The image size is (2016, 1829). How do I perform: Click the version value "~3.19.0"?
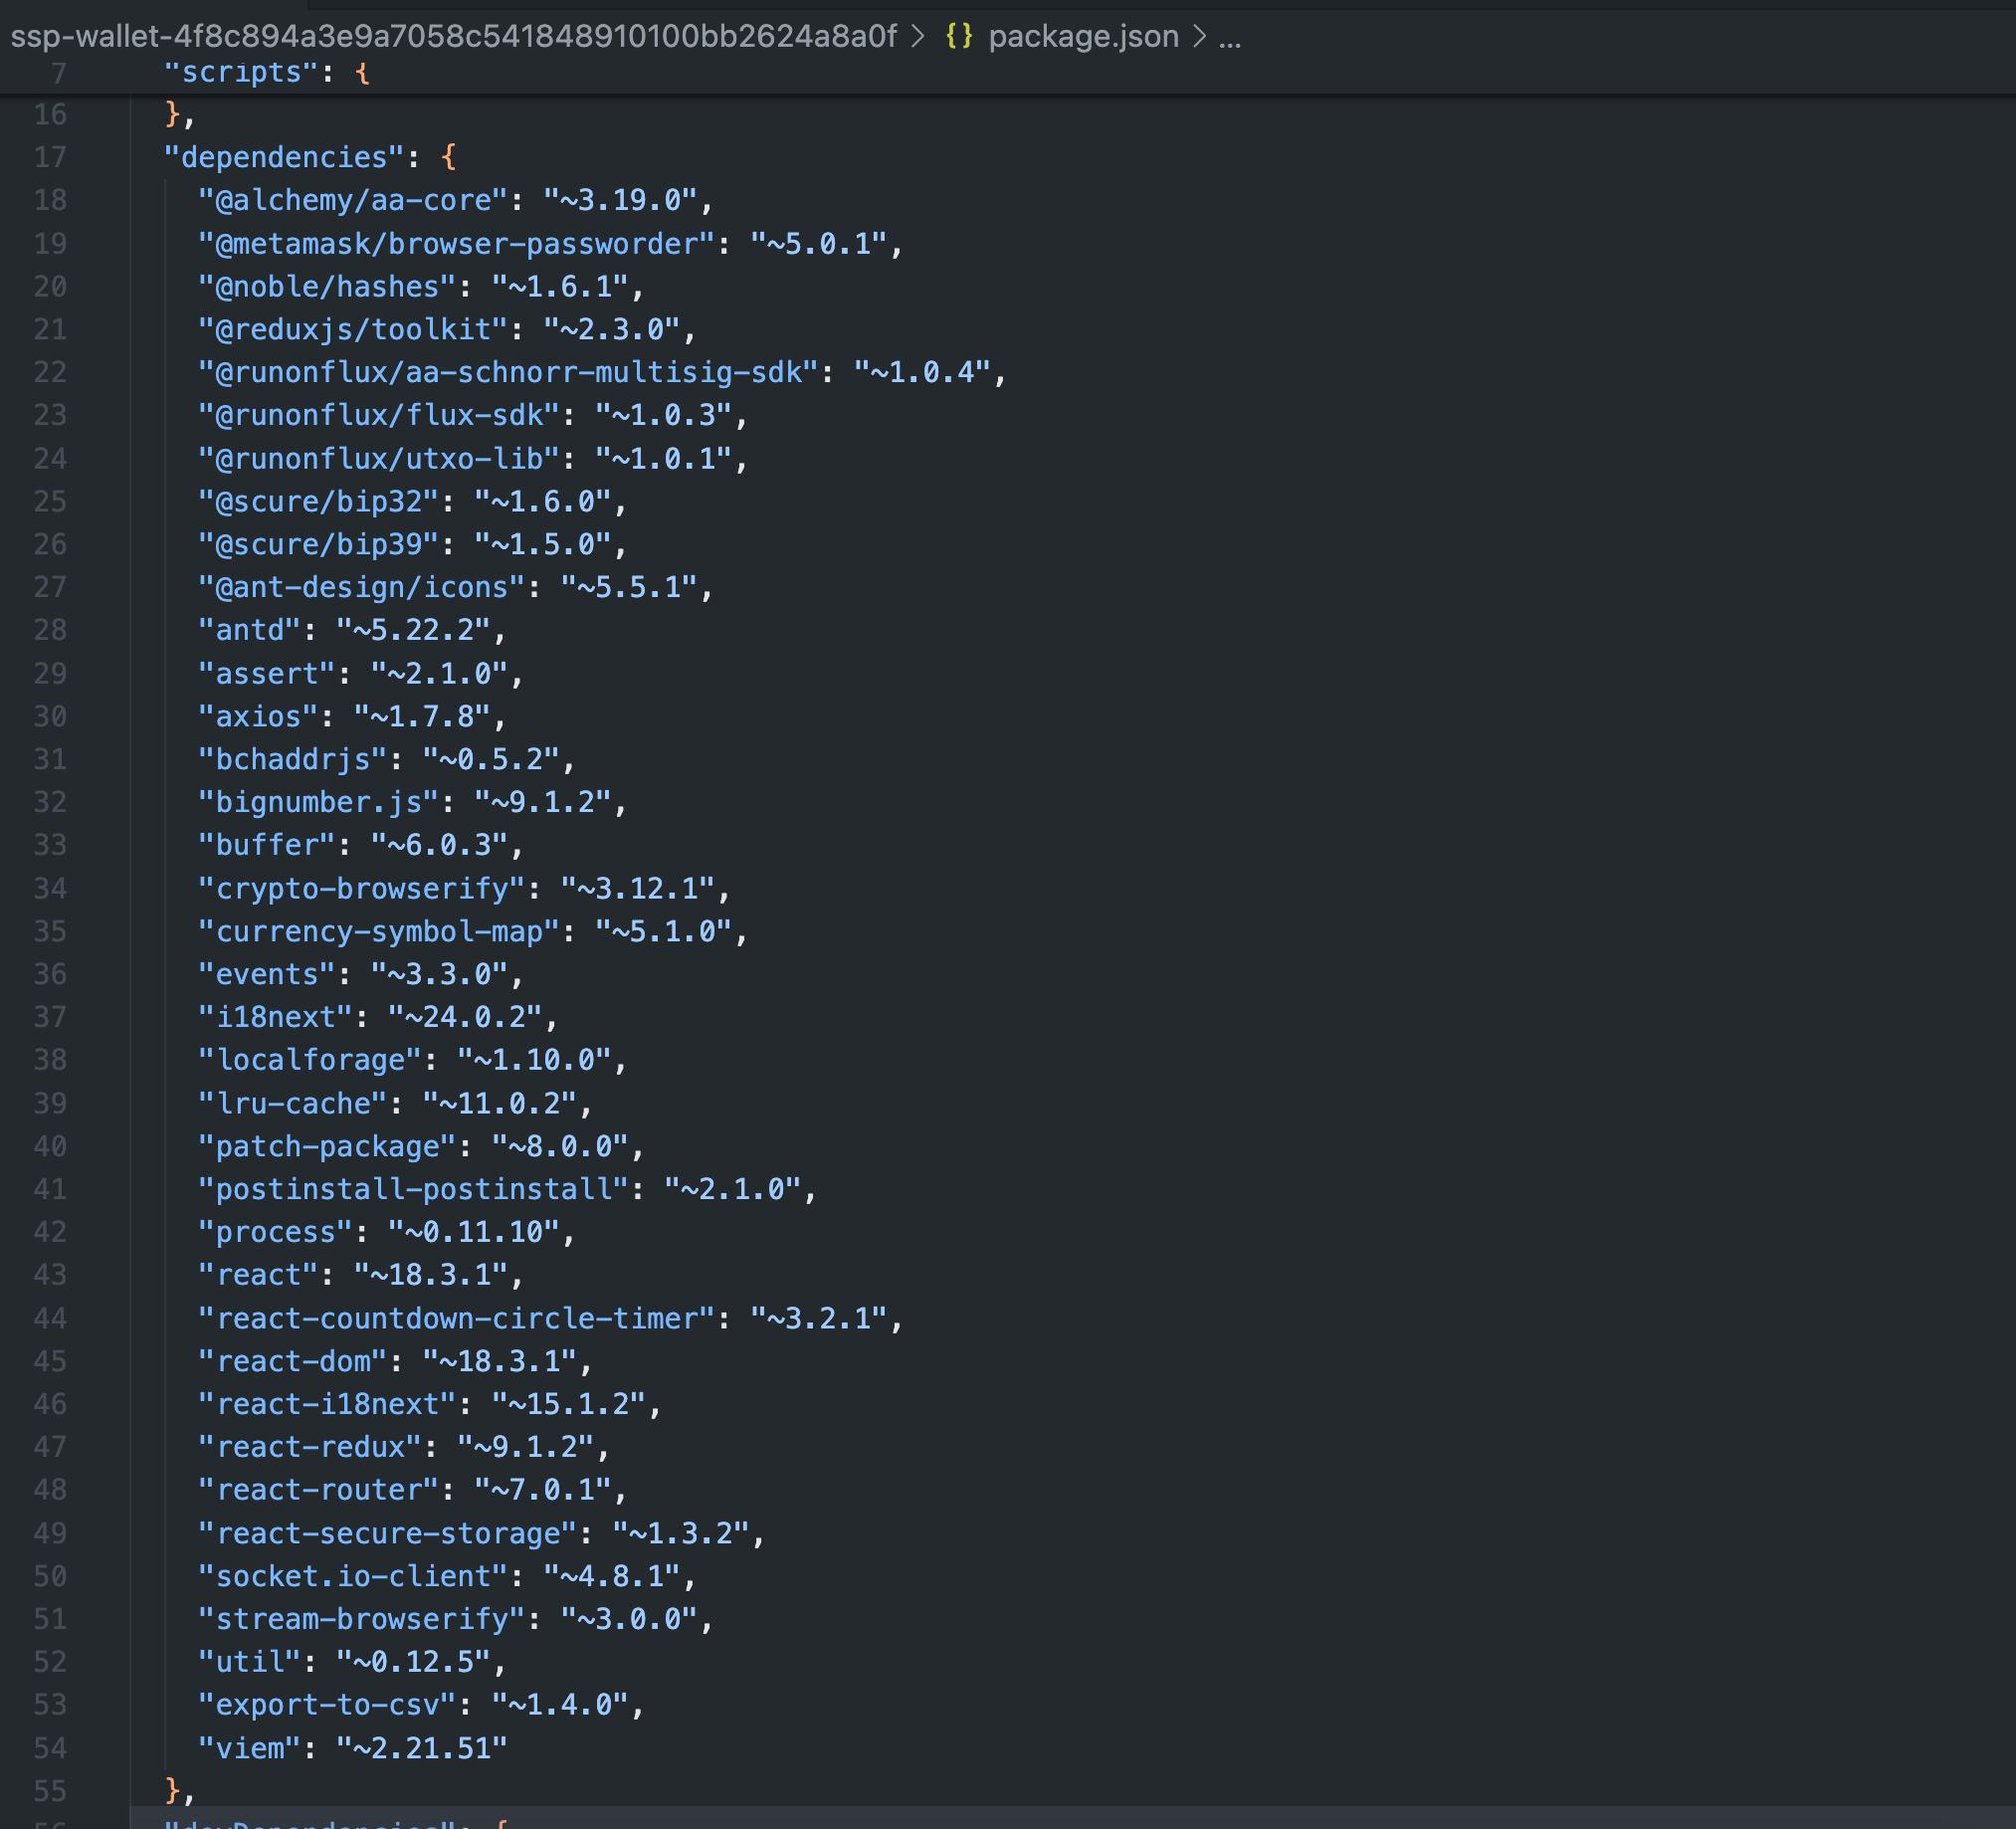tap(620, 200)
